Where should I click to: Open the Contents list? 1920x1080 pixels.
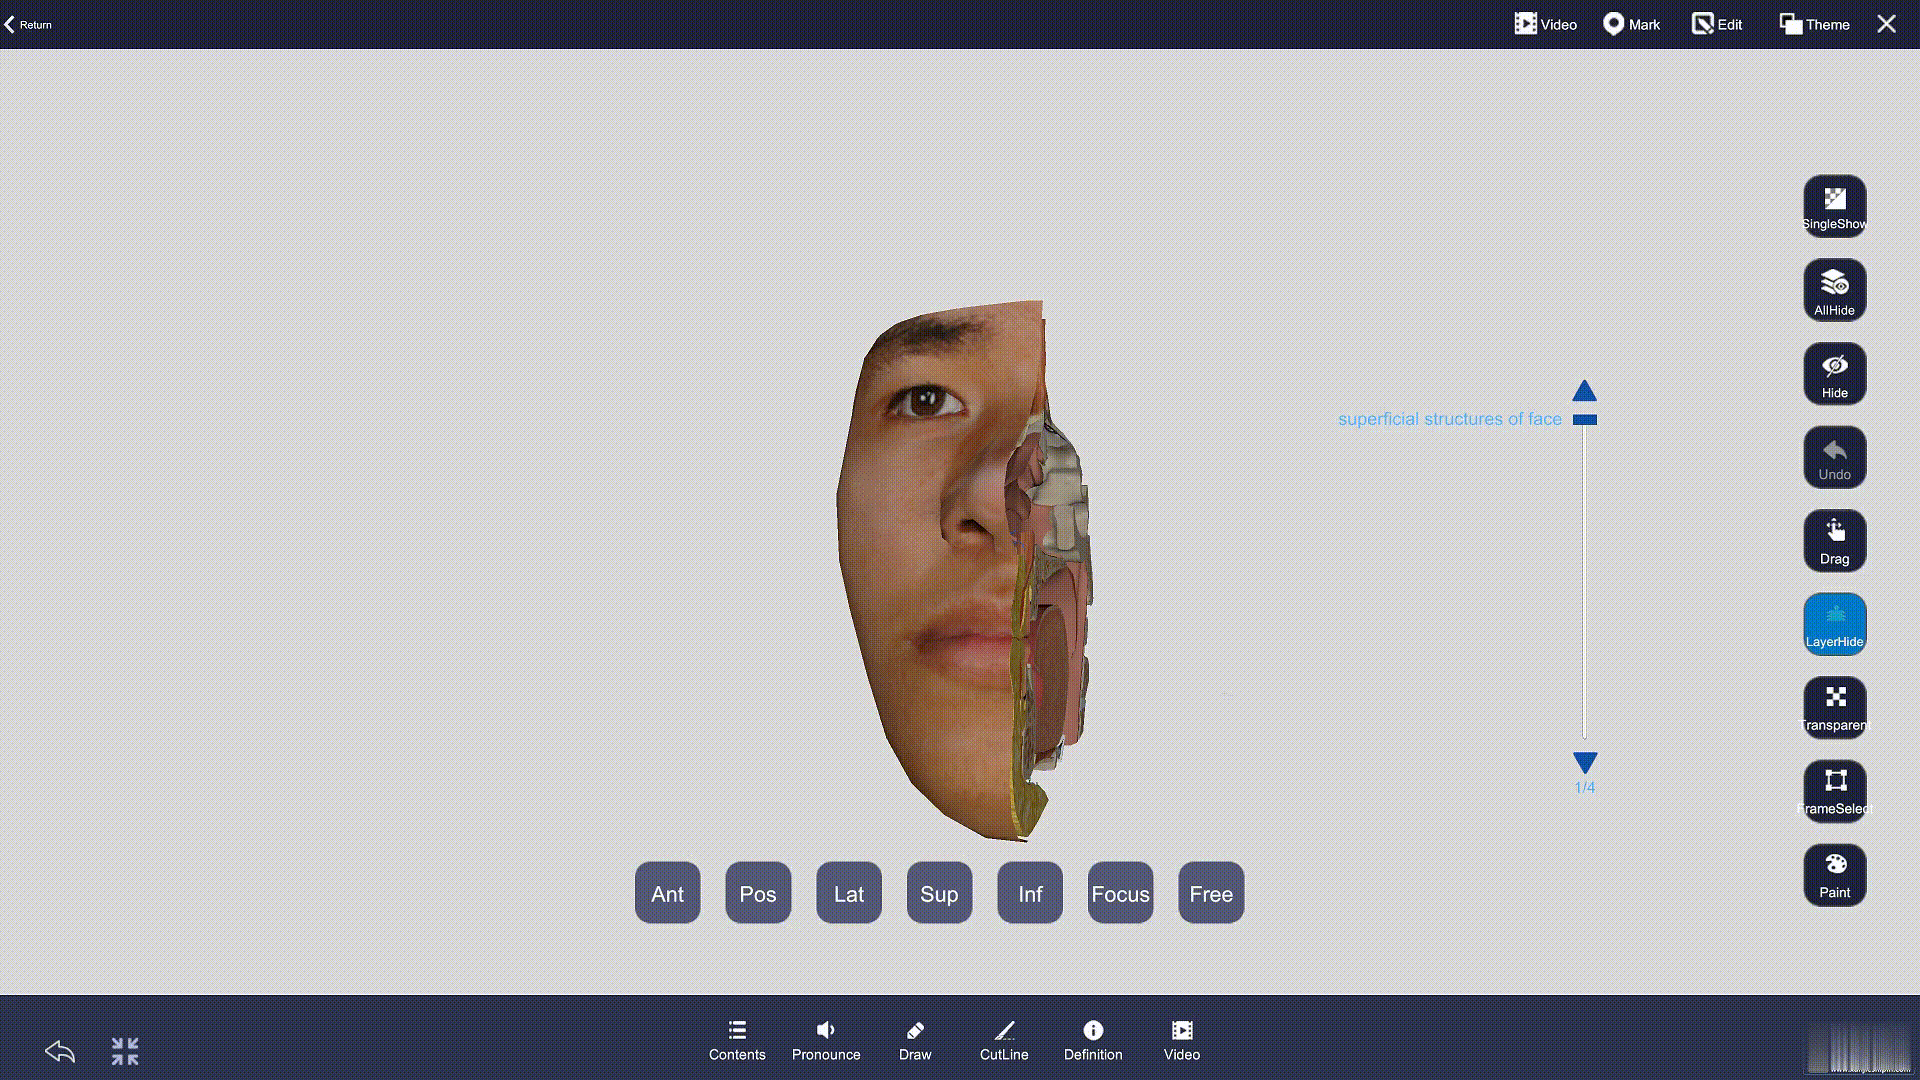(x=737, y=1038)
